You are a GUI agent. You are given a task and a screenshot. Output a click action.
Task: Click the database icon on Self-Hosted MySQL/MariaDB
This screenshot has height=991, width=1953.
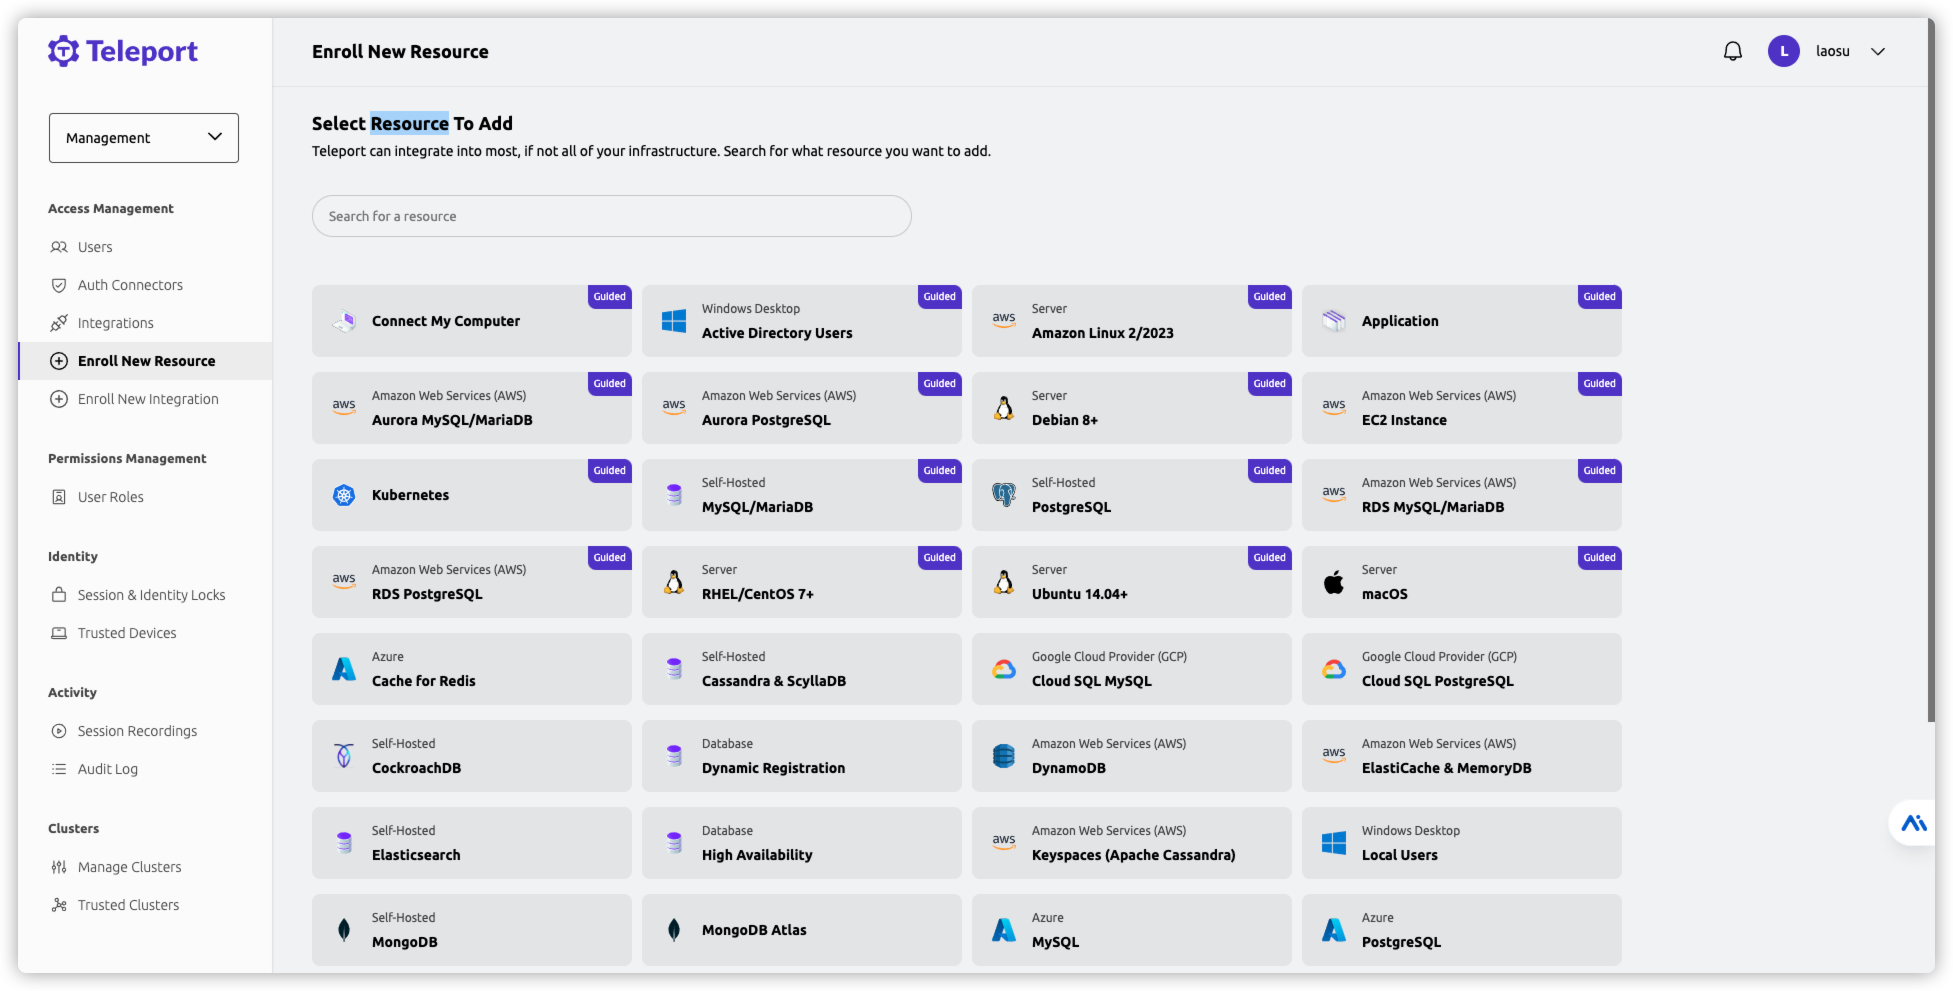pos(674,495)
